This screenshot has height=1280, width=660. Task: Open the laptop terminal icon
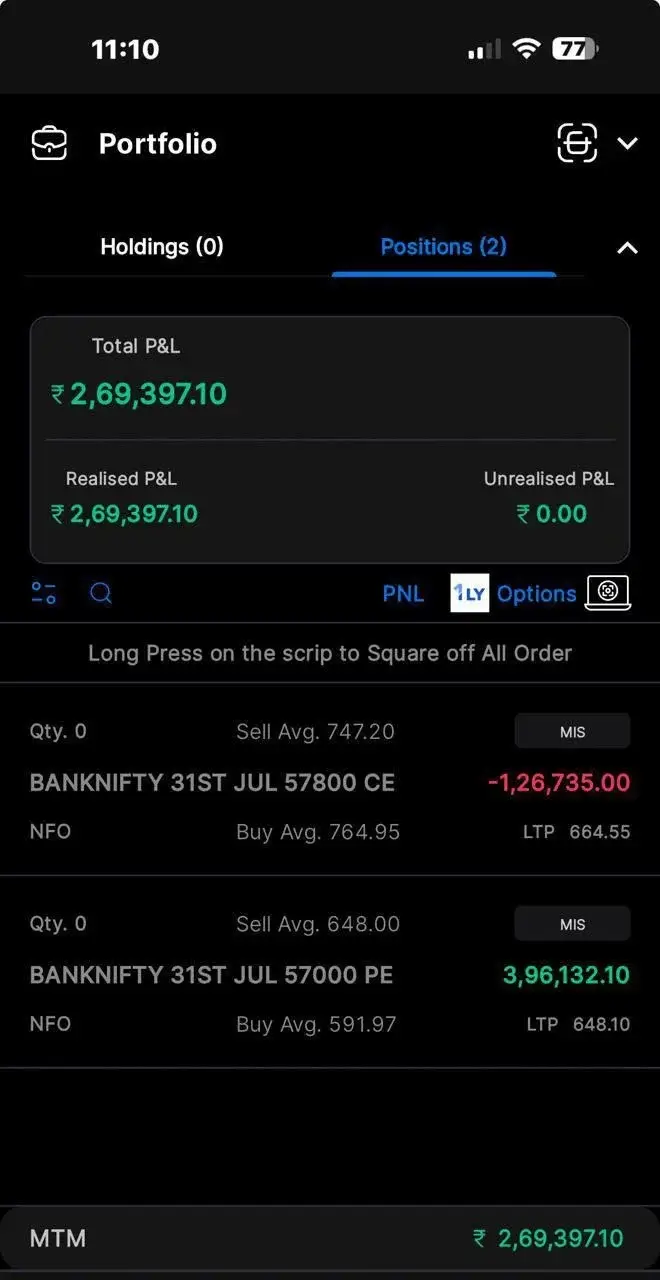608,592
